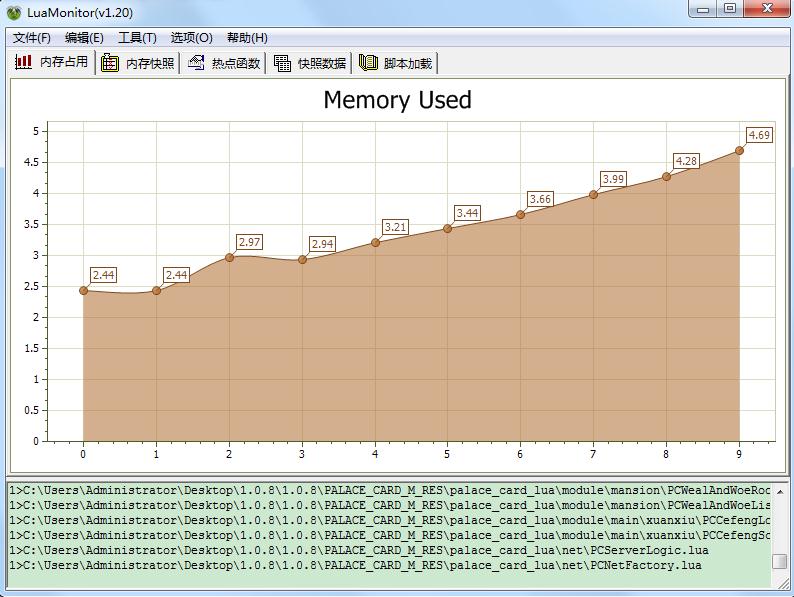Screen dimensions: 794x597
Task: Click the data point labeled 4.28
Action: 666,177
